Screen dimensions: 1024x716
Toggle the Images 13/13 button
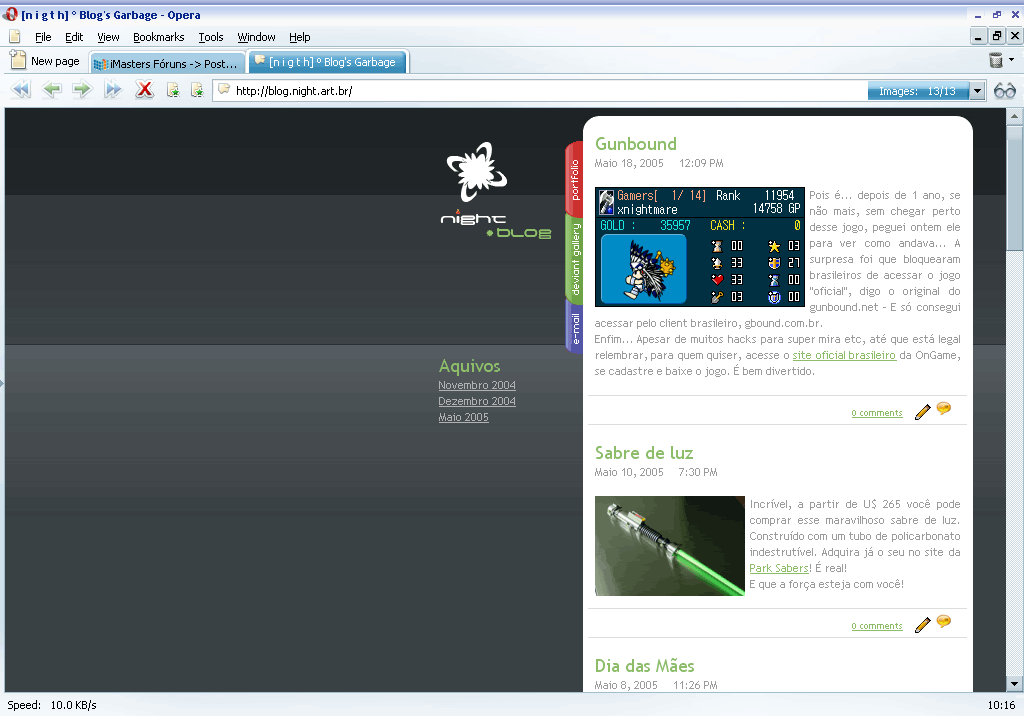click(x=918, y=91)
